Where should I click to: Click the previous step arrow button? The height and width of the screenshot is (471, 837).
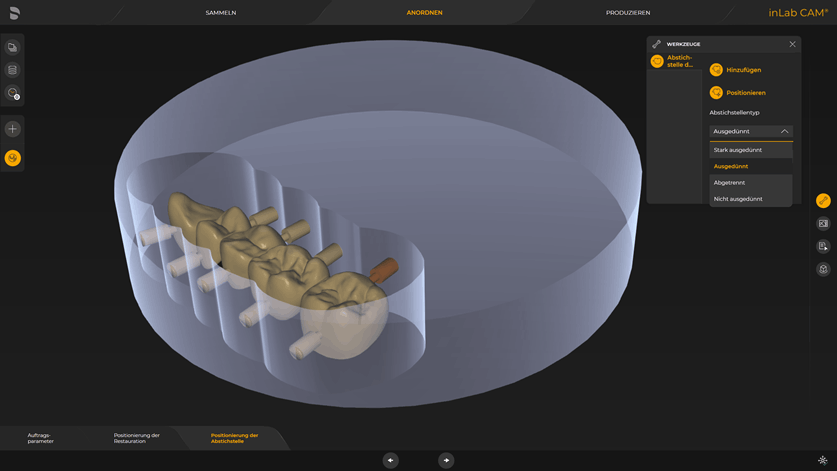click(x=391, y=460)
